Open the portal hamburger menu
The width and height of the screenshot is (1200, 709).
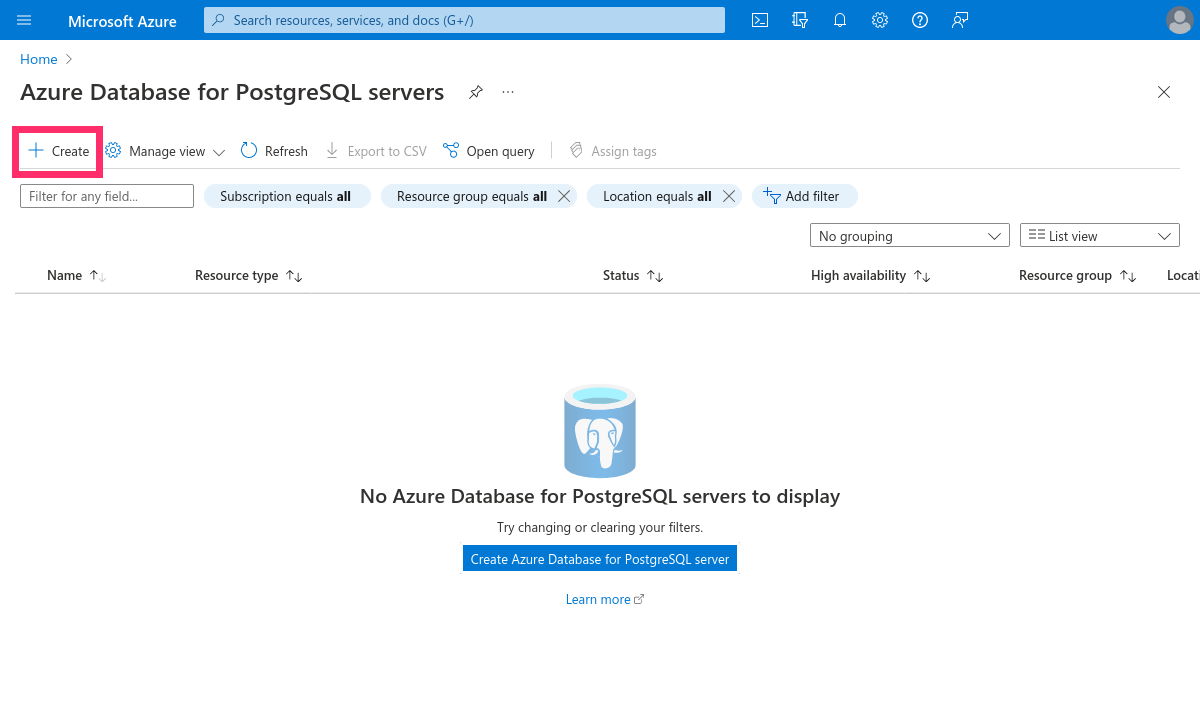click(x=25, y=20)
